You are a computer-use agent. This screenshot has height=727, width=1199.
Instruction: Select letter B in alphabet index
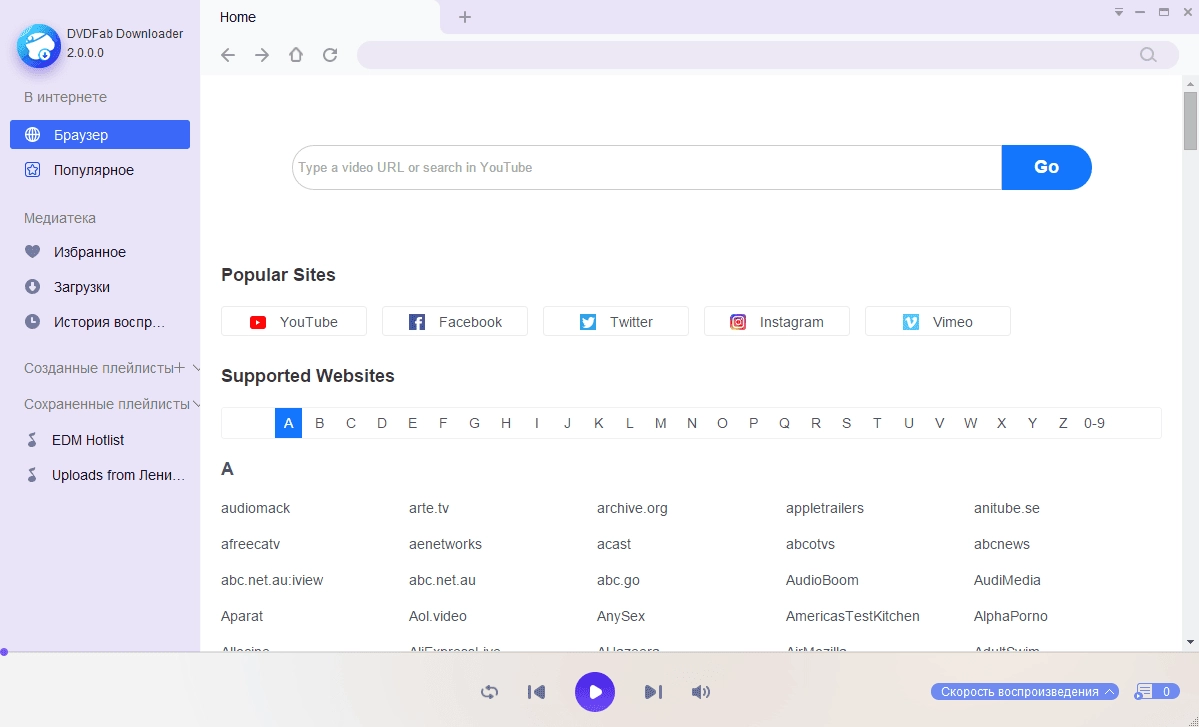[320, 423]
